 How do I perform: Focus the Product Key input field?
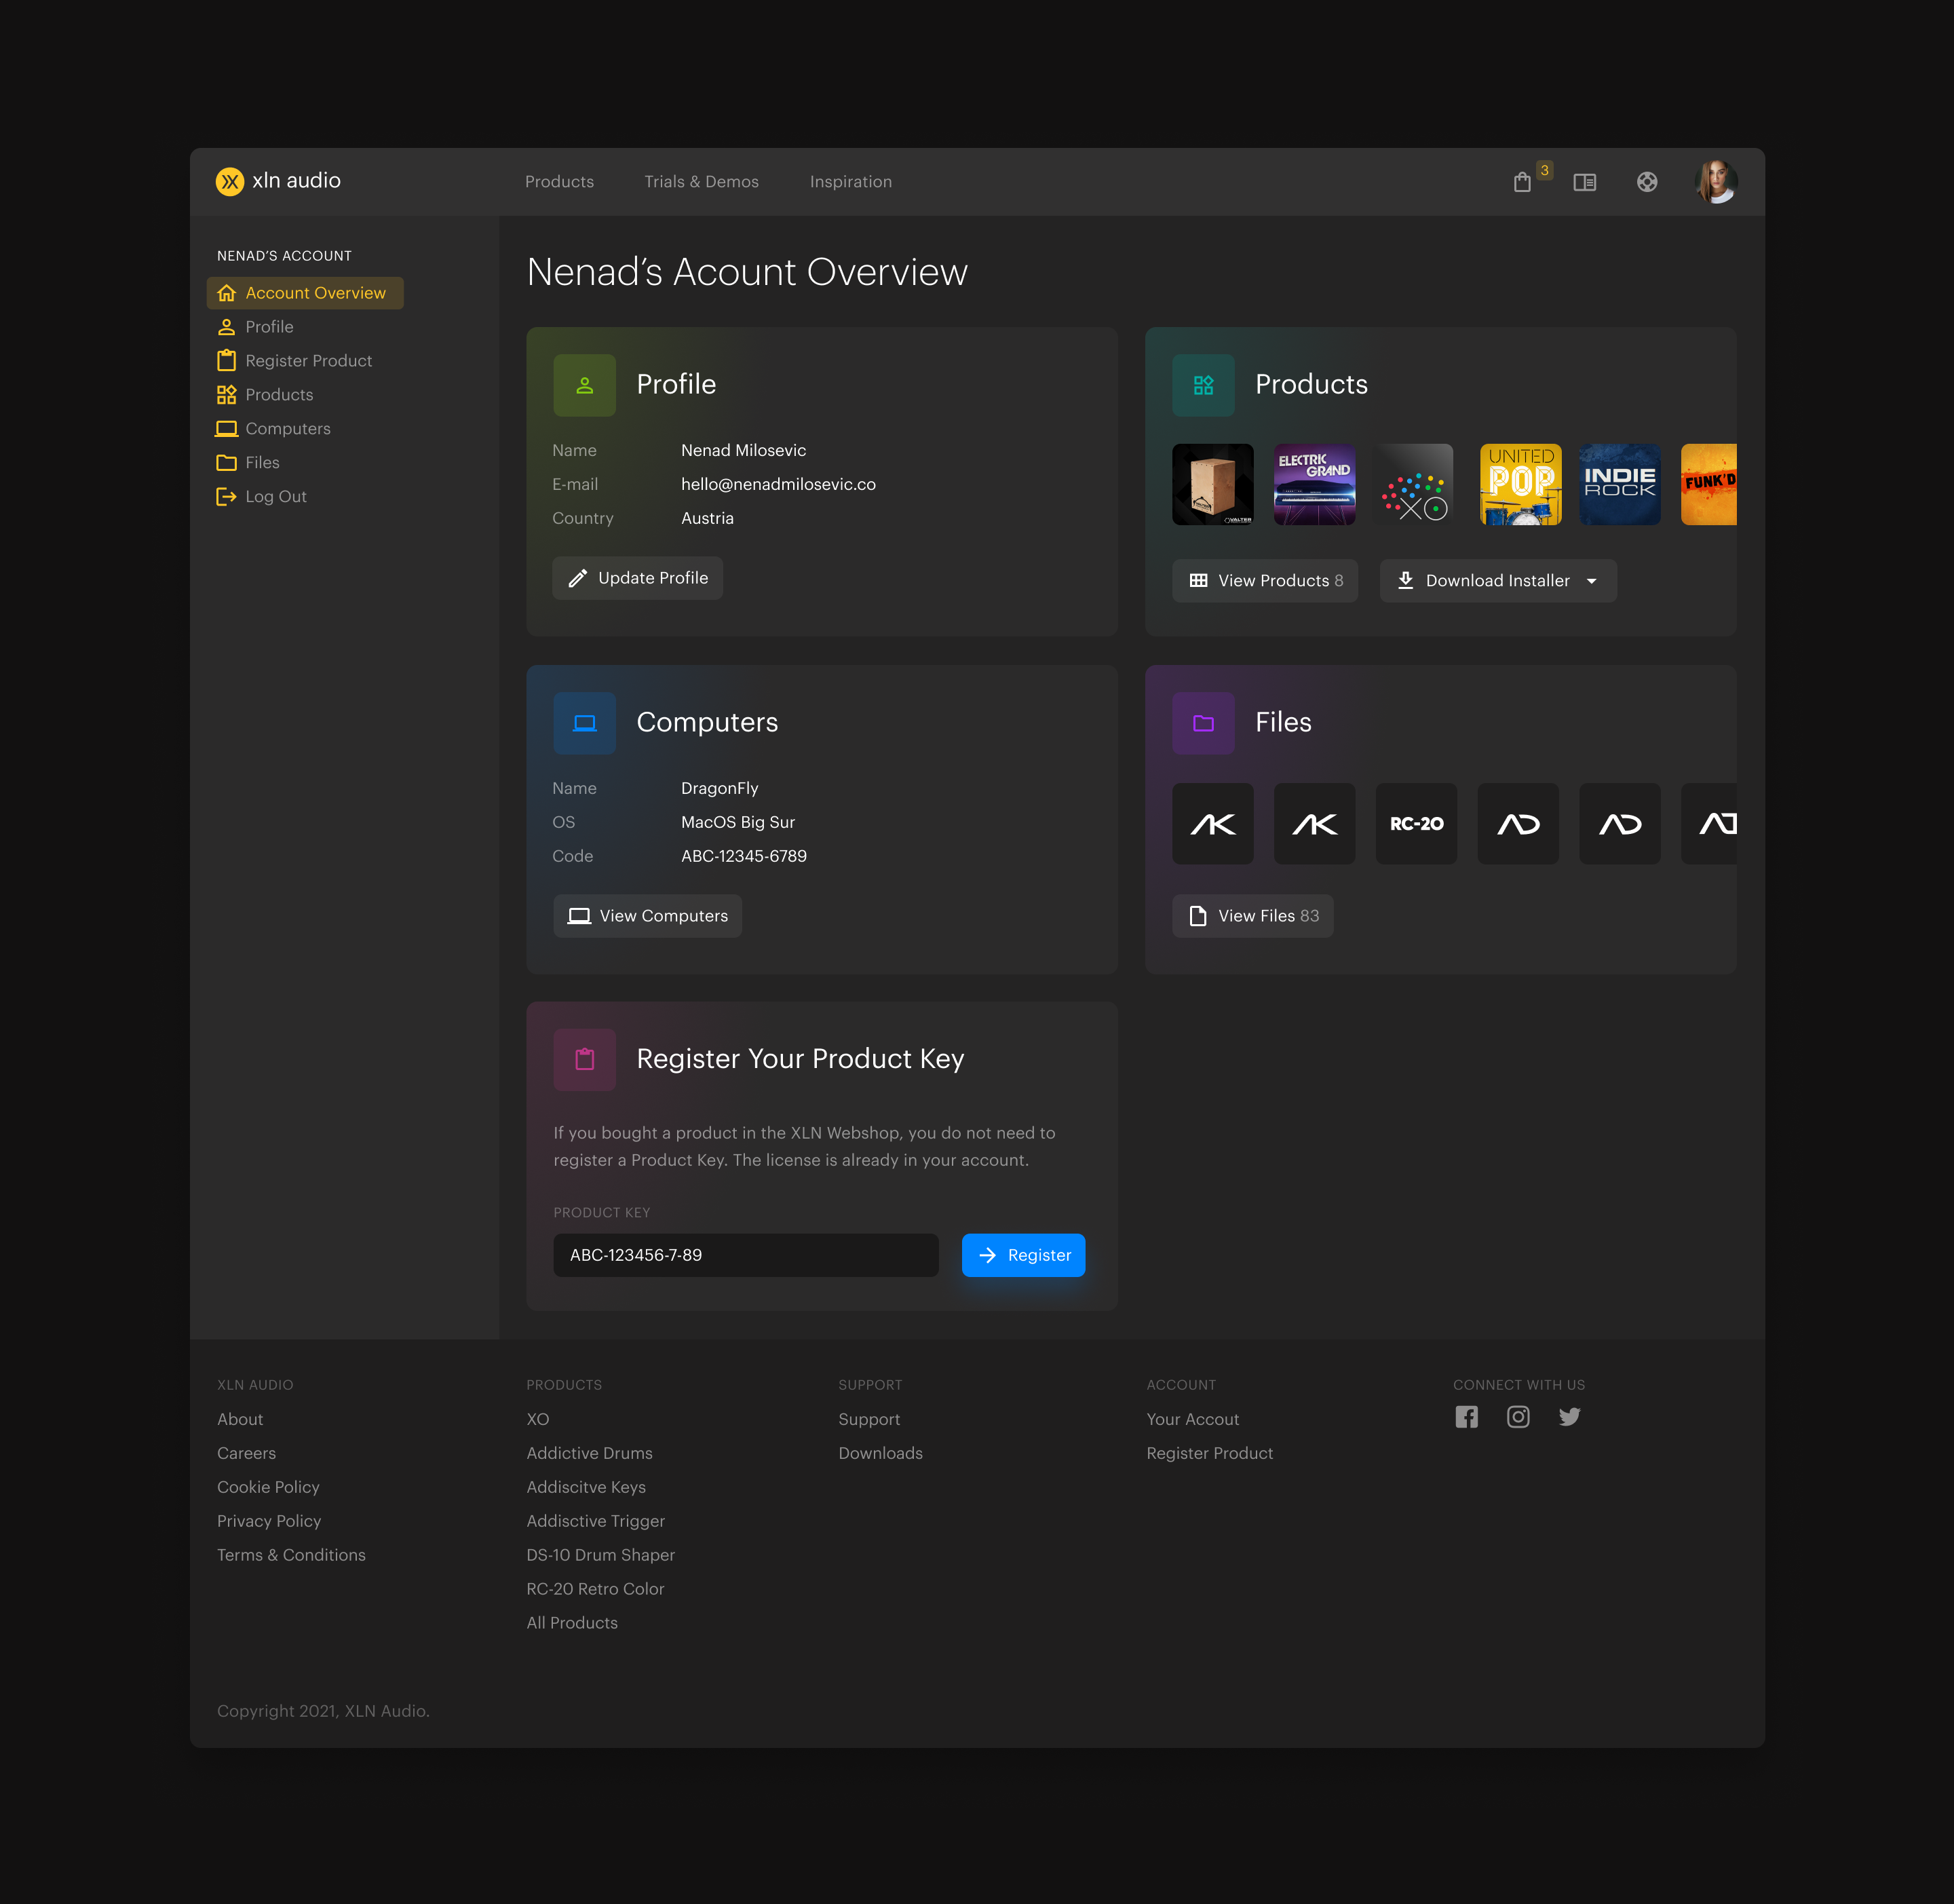point(745,1255)
